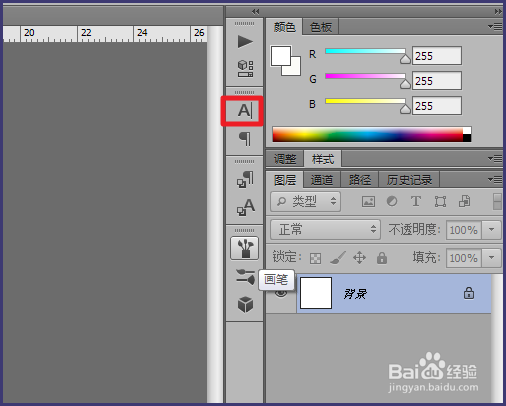Toggle lock position move icon
This screenshot has width=506, height=406.
[x=359, y=258]
